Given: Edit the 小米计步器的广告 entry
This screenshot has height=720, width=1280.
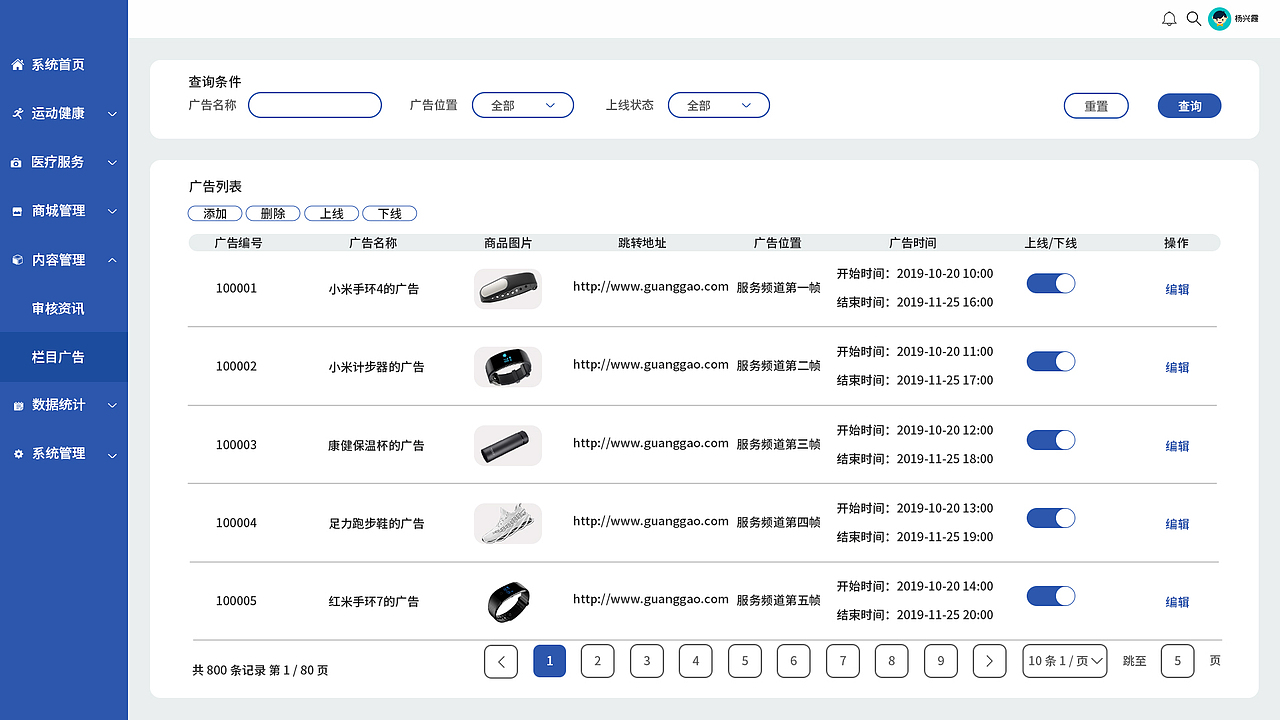Looking at the screenshot, I should (x=1176, y=367).
